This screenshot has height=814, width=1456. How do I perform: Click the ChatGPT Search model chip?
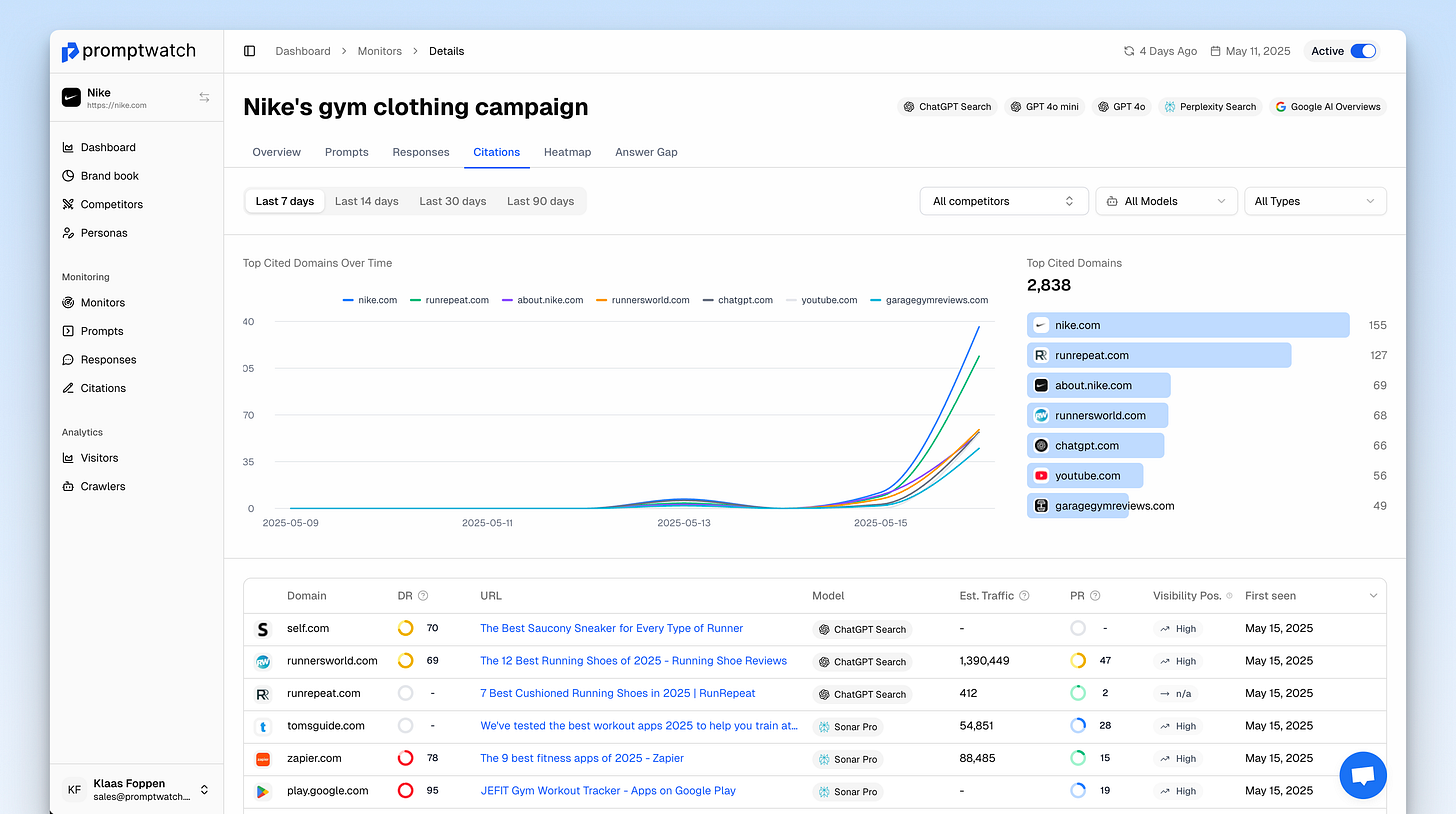pyautogui.click(x=947, y=107)
